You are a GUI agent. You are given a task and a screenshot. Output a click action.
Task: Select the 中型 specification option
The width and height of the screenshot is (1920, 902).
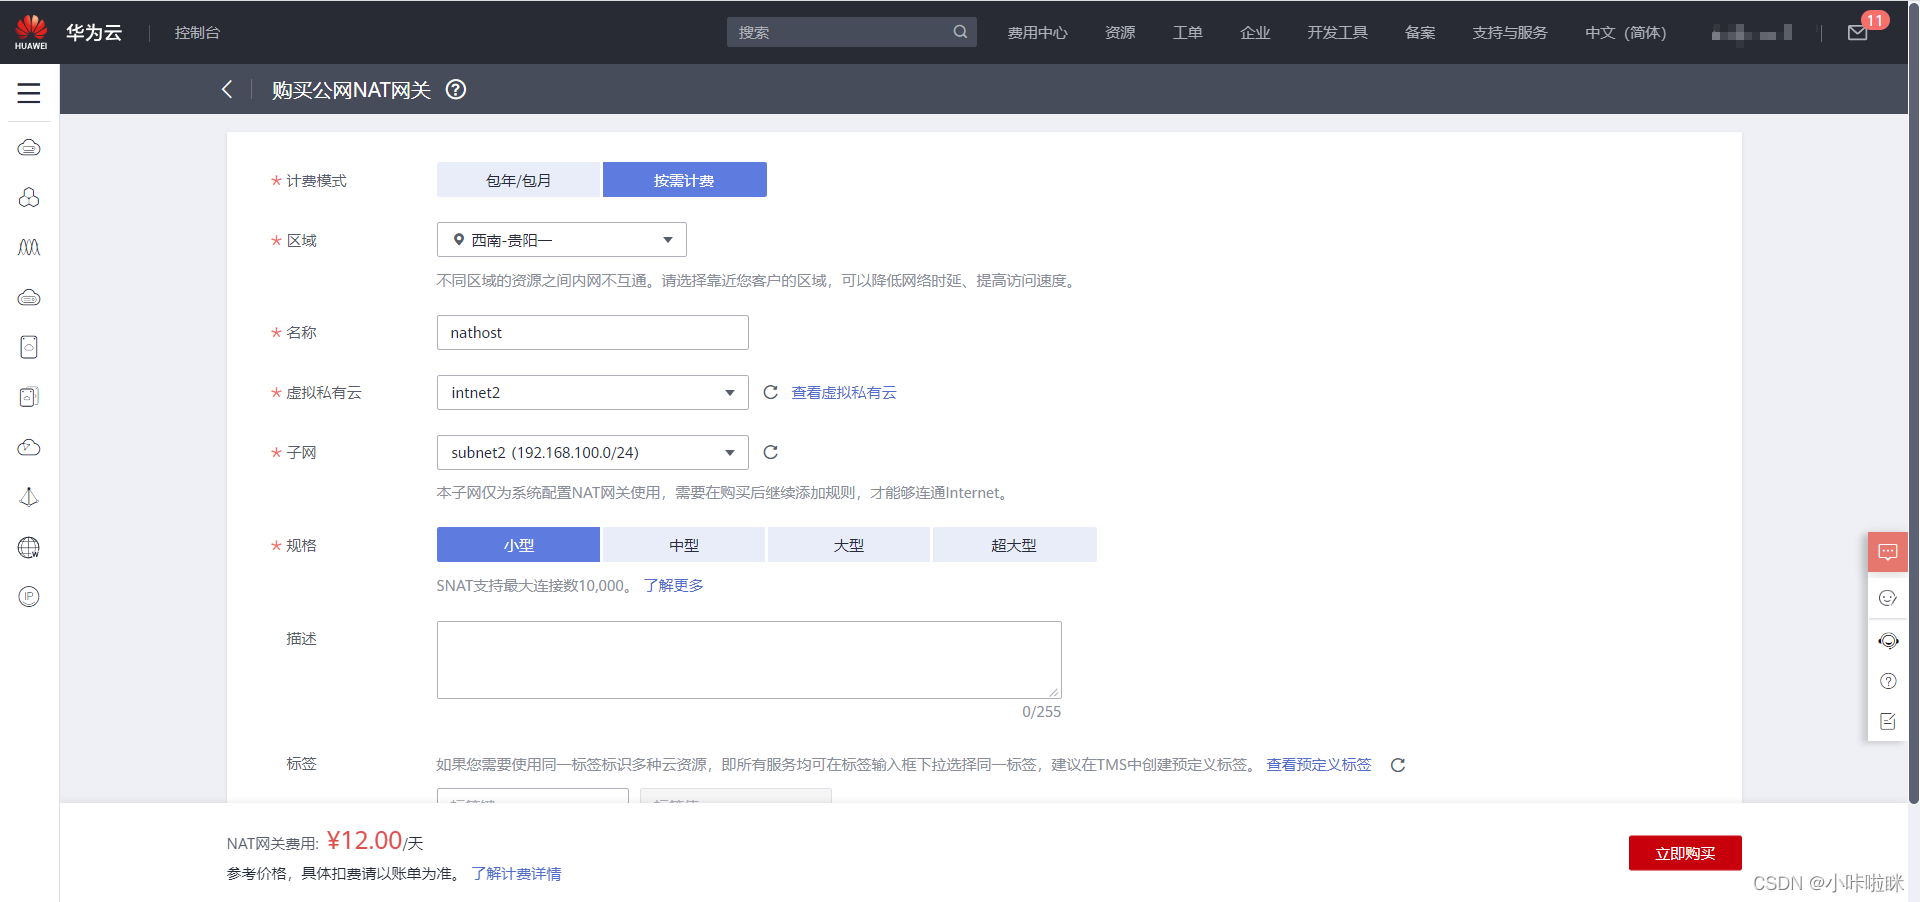pos(684,544)
